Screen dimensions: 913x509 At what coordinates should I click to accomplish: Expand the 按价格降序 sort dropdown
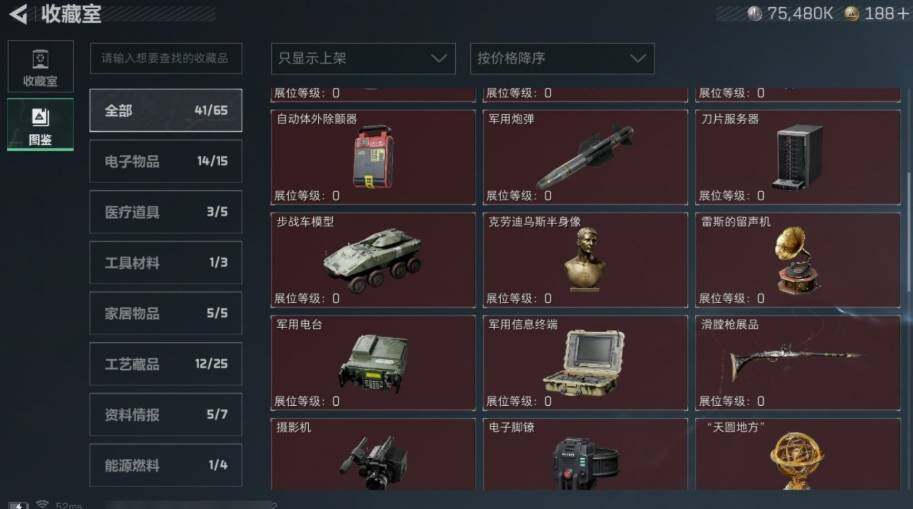[x=562, y=58]
